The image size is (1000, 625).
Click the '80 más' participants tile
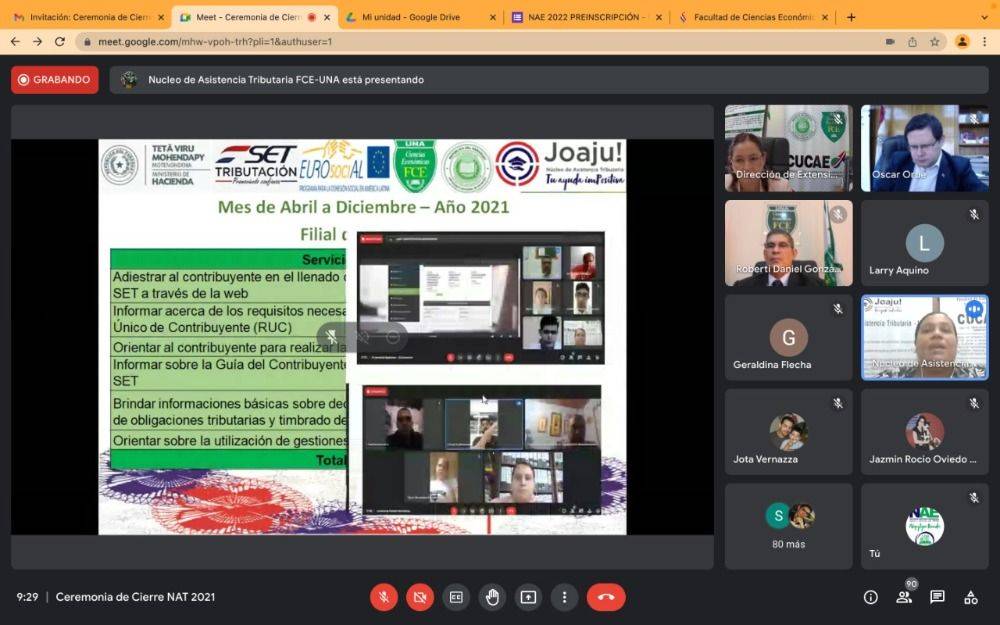tap(789, 526)
